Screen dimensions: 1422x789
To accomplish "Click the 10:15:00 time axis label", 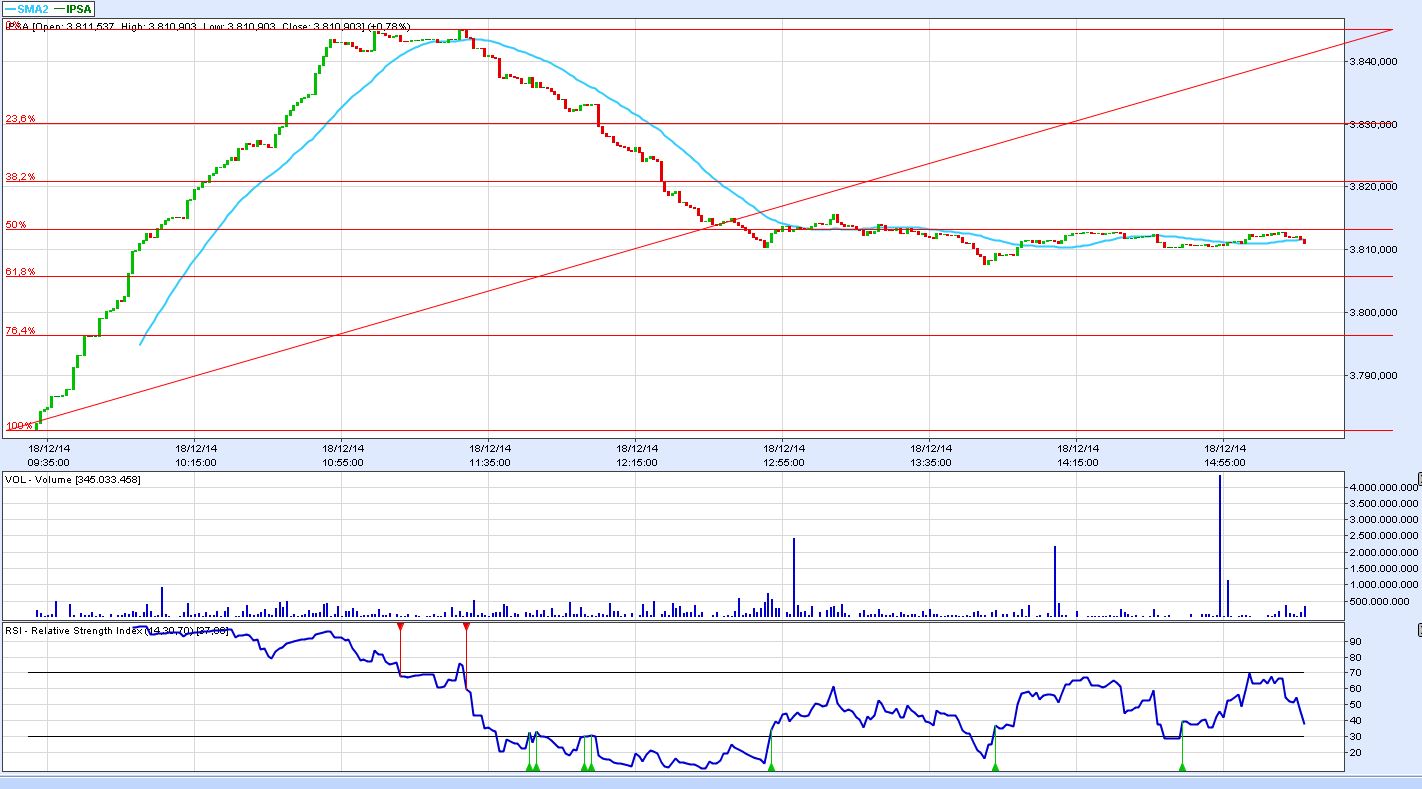I will [x=195, y=462].
